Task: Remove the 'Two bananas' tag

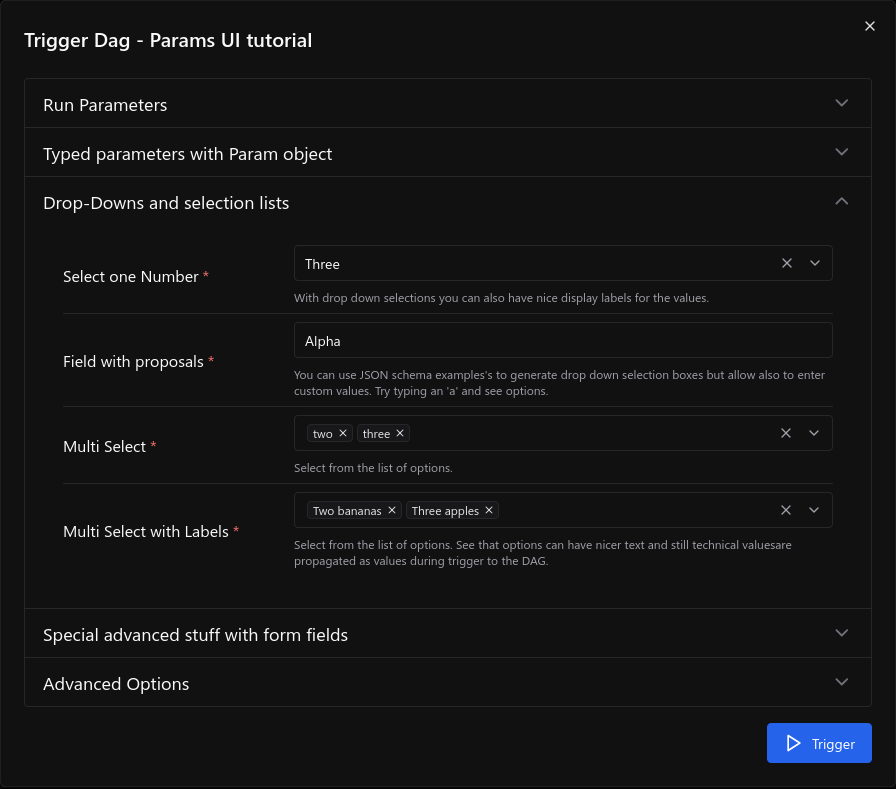Action: (x=392, y=510)
